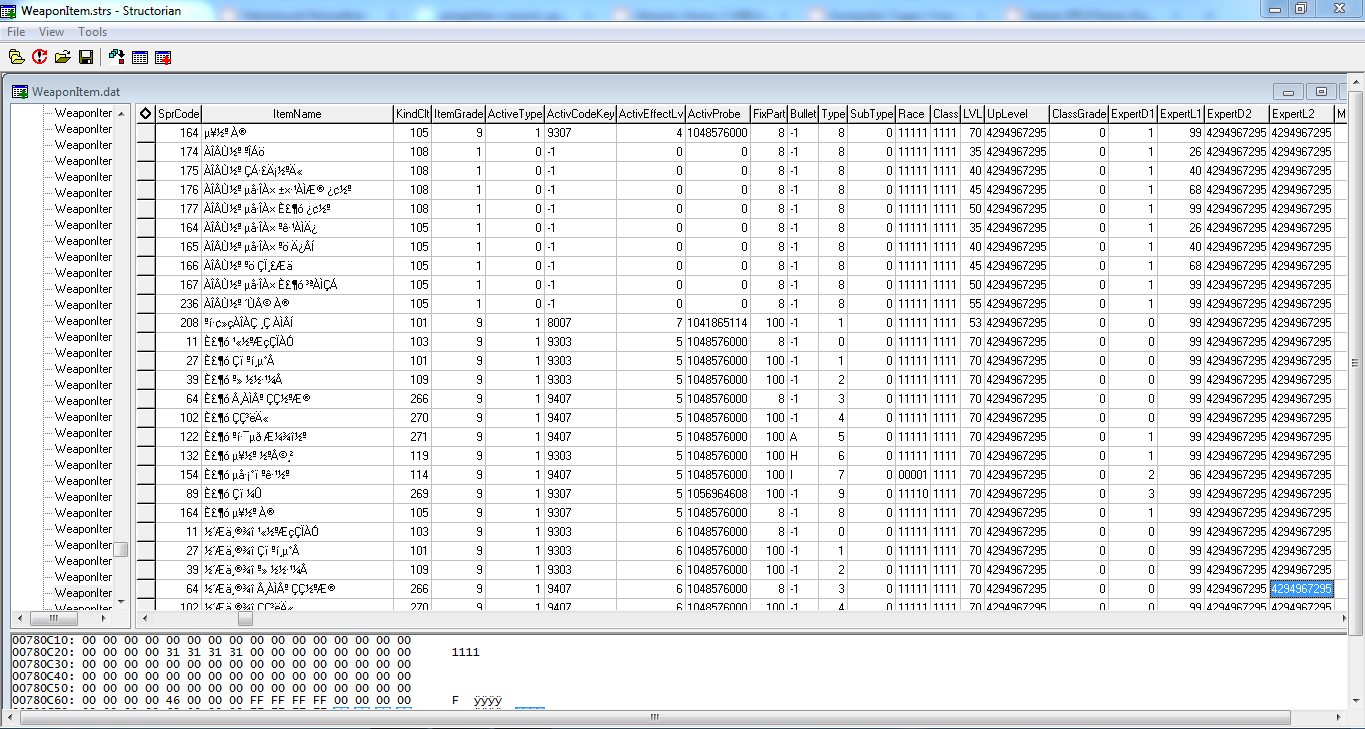Click the data grid's horizontal scrollbar thumb
1365x729 pixels.
[244, 618]
